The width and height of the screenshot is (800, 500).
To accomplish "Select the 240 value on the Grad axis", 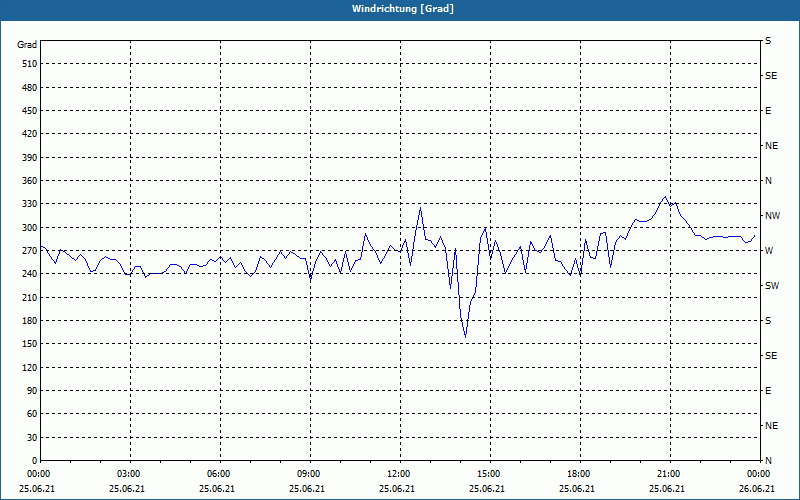I will 30,274.
